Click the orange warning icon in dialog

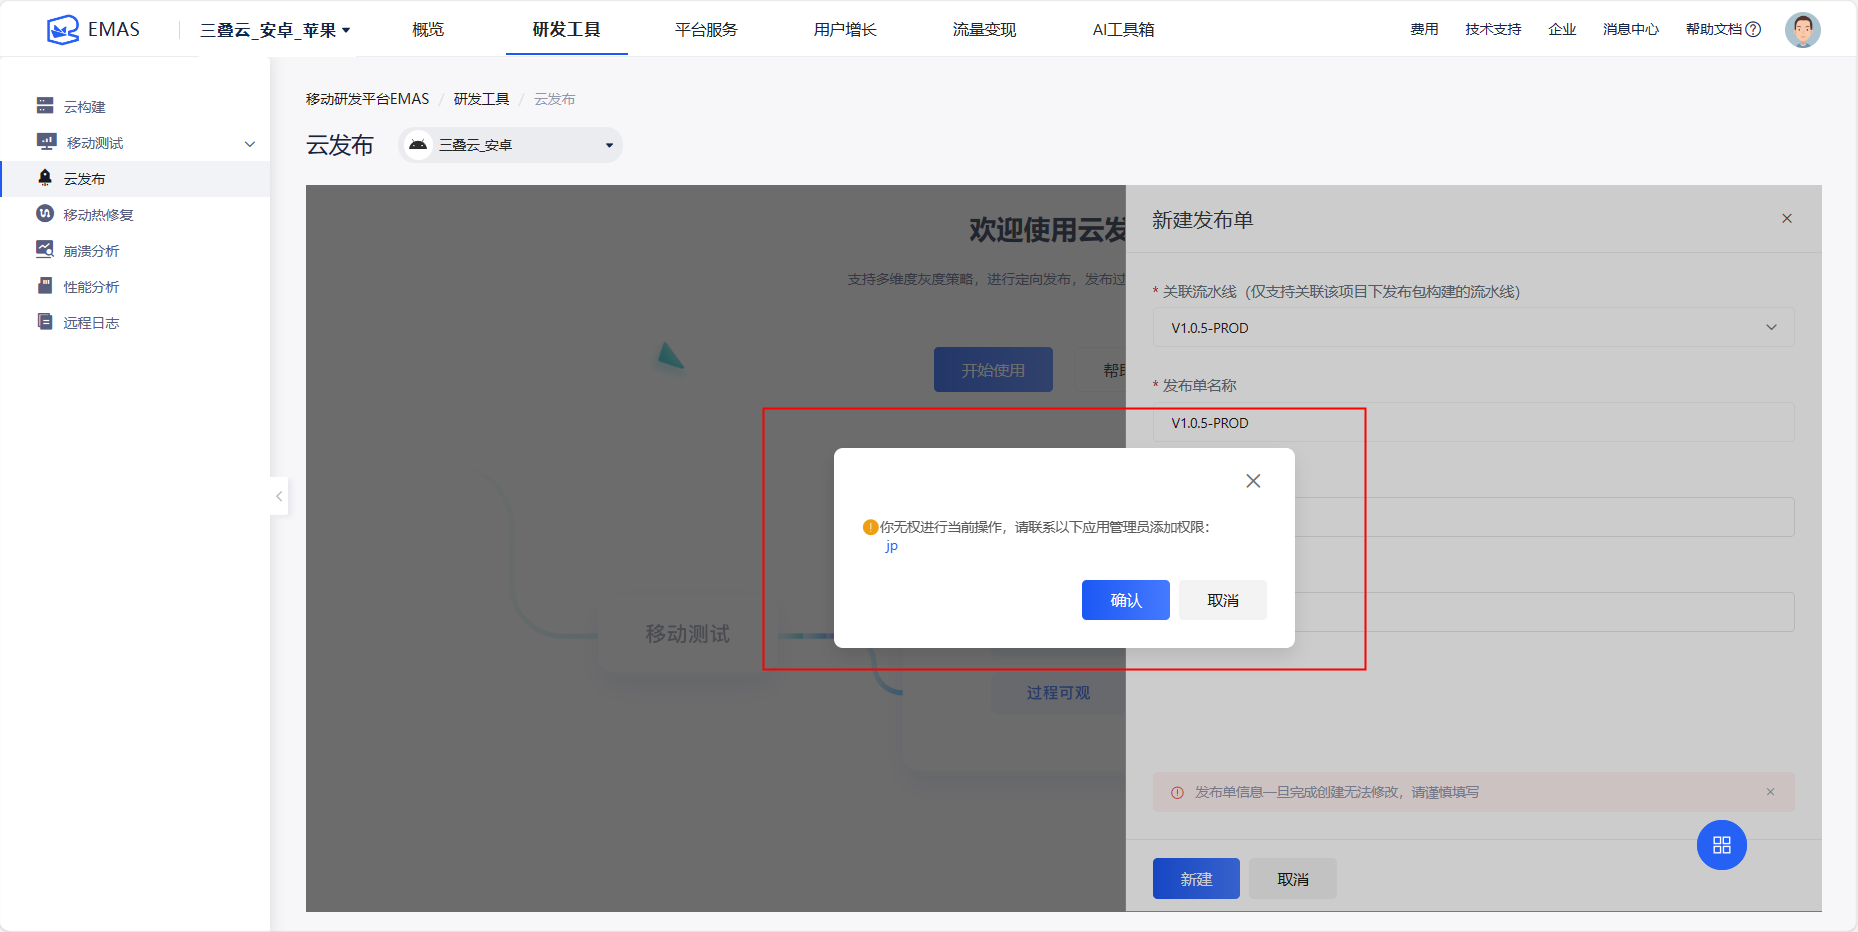[x=870, y=527]
